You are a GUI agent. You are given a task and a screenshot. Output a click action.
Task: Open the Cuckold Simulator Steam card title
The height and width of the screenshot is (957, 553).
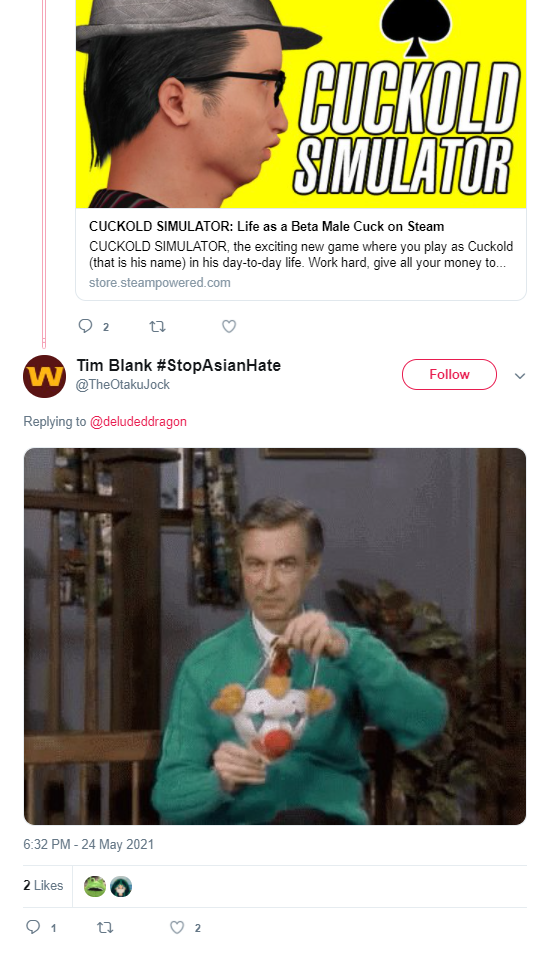pyautogui.click(x=267, y=226)
